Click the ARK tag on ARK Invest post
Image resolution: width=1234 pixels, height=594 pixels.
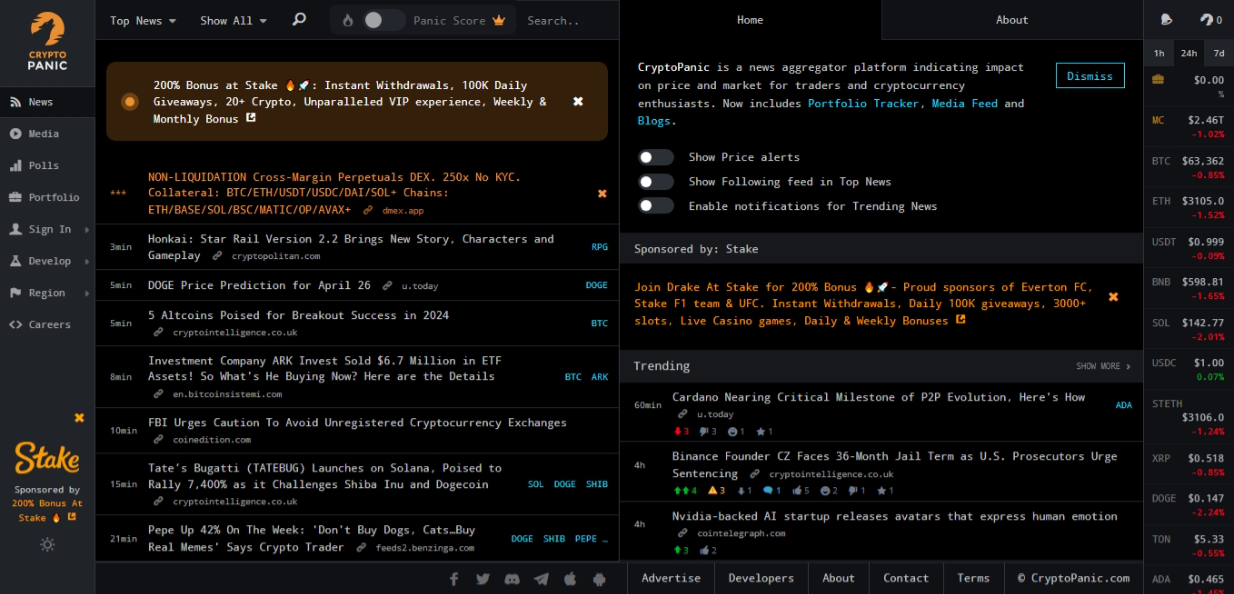[x=599, y=377]
